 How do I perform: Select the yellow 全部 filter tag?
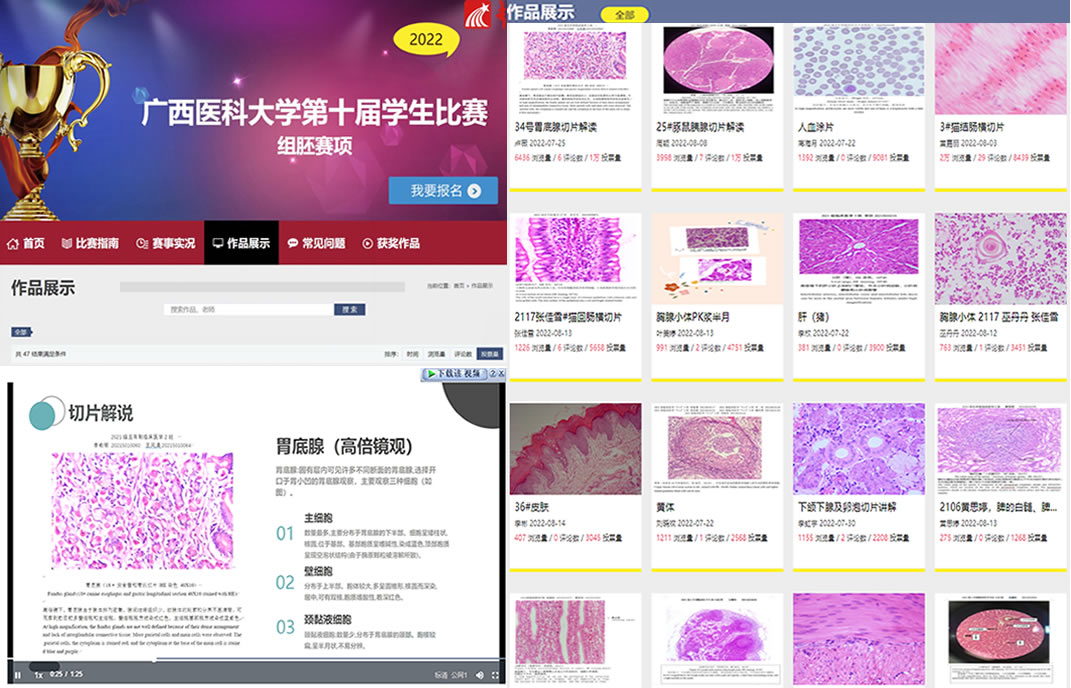624,14
